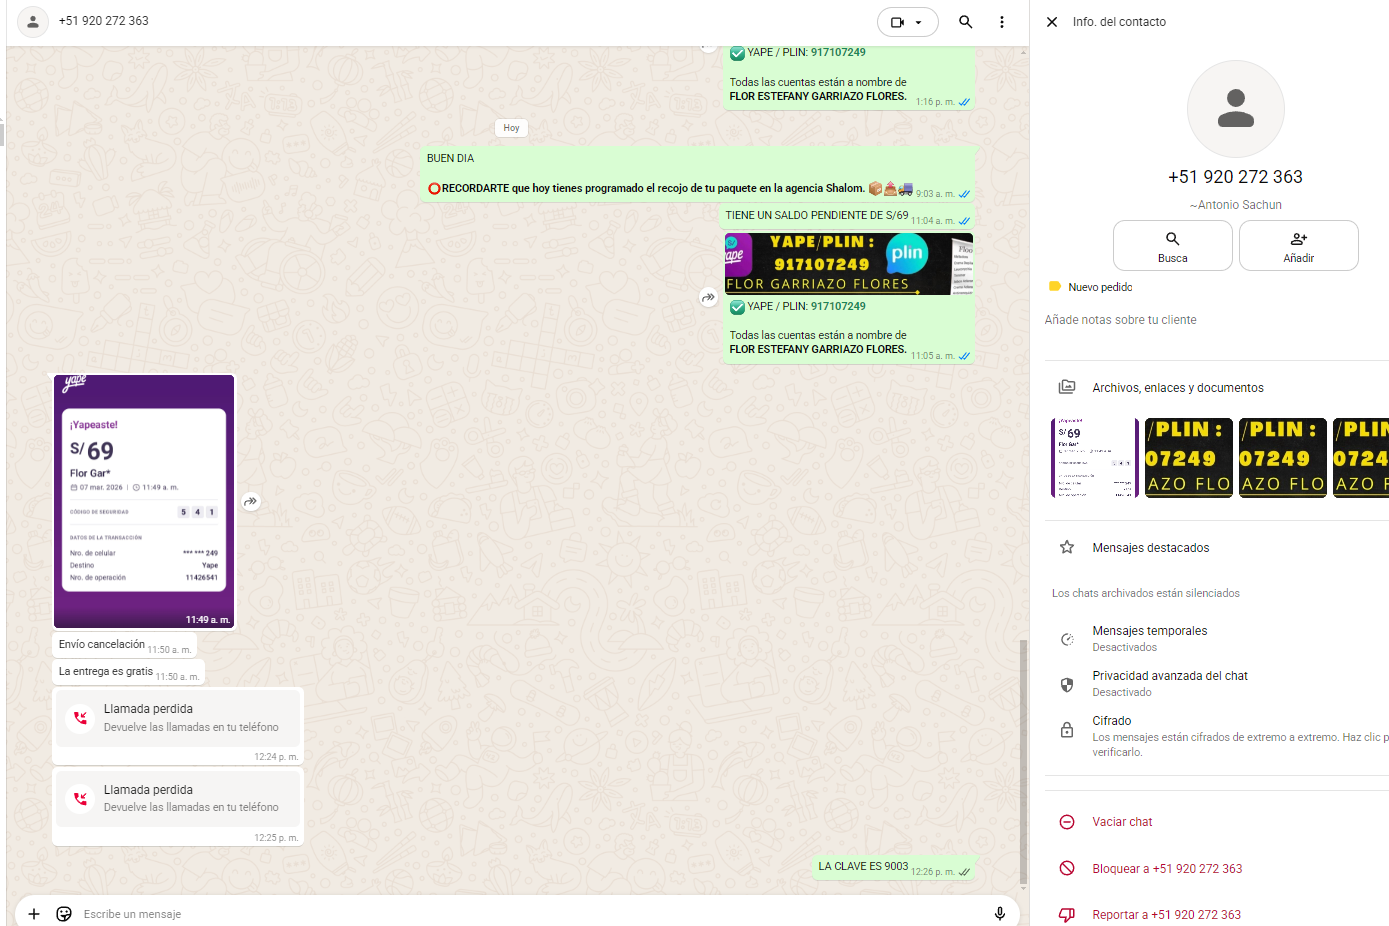The height and width of the screenshot is (926, 1389).
Task: Open the Nuevo pedido label
Action: [1099, 287]
